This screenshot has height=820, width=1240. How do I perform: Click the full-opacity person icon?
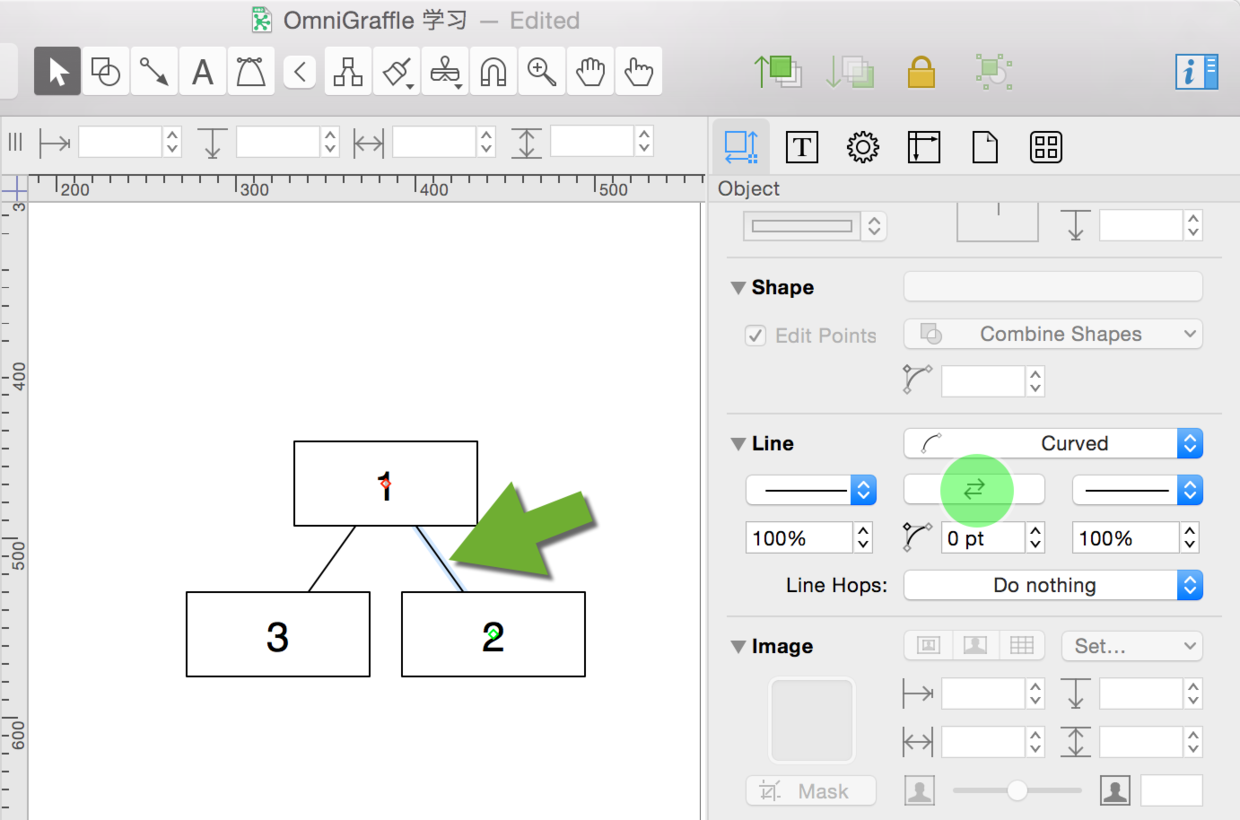(x=1115, y=791)
